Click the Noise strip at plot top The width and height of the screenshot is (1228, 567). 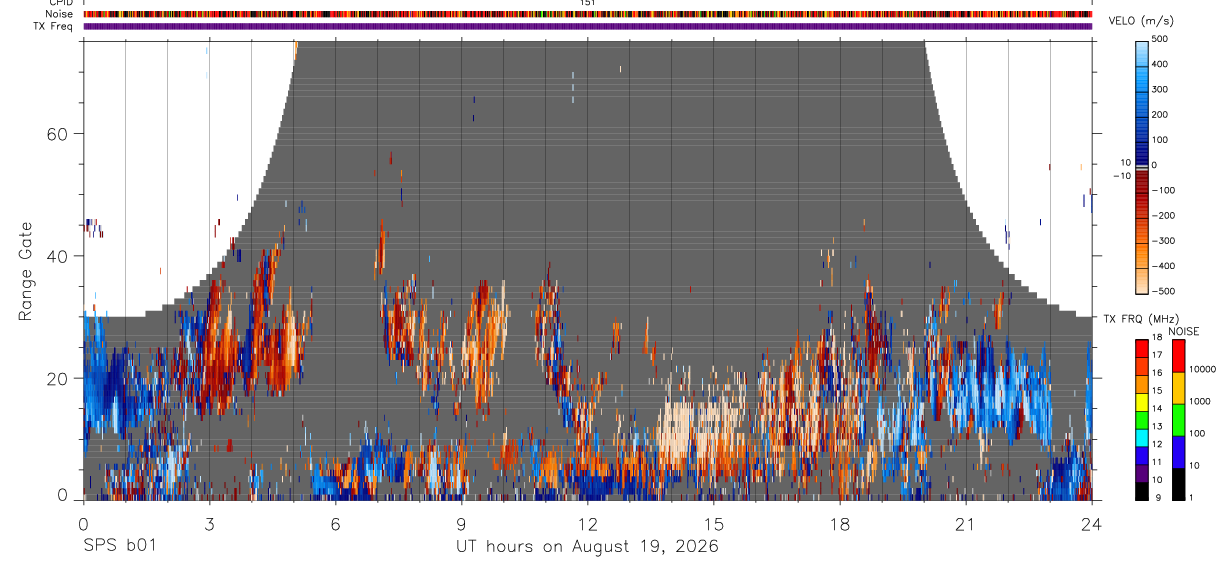(x=587, y=14)
